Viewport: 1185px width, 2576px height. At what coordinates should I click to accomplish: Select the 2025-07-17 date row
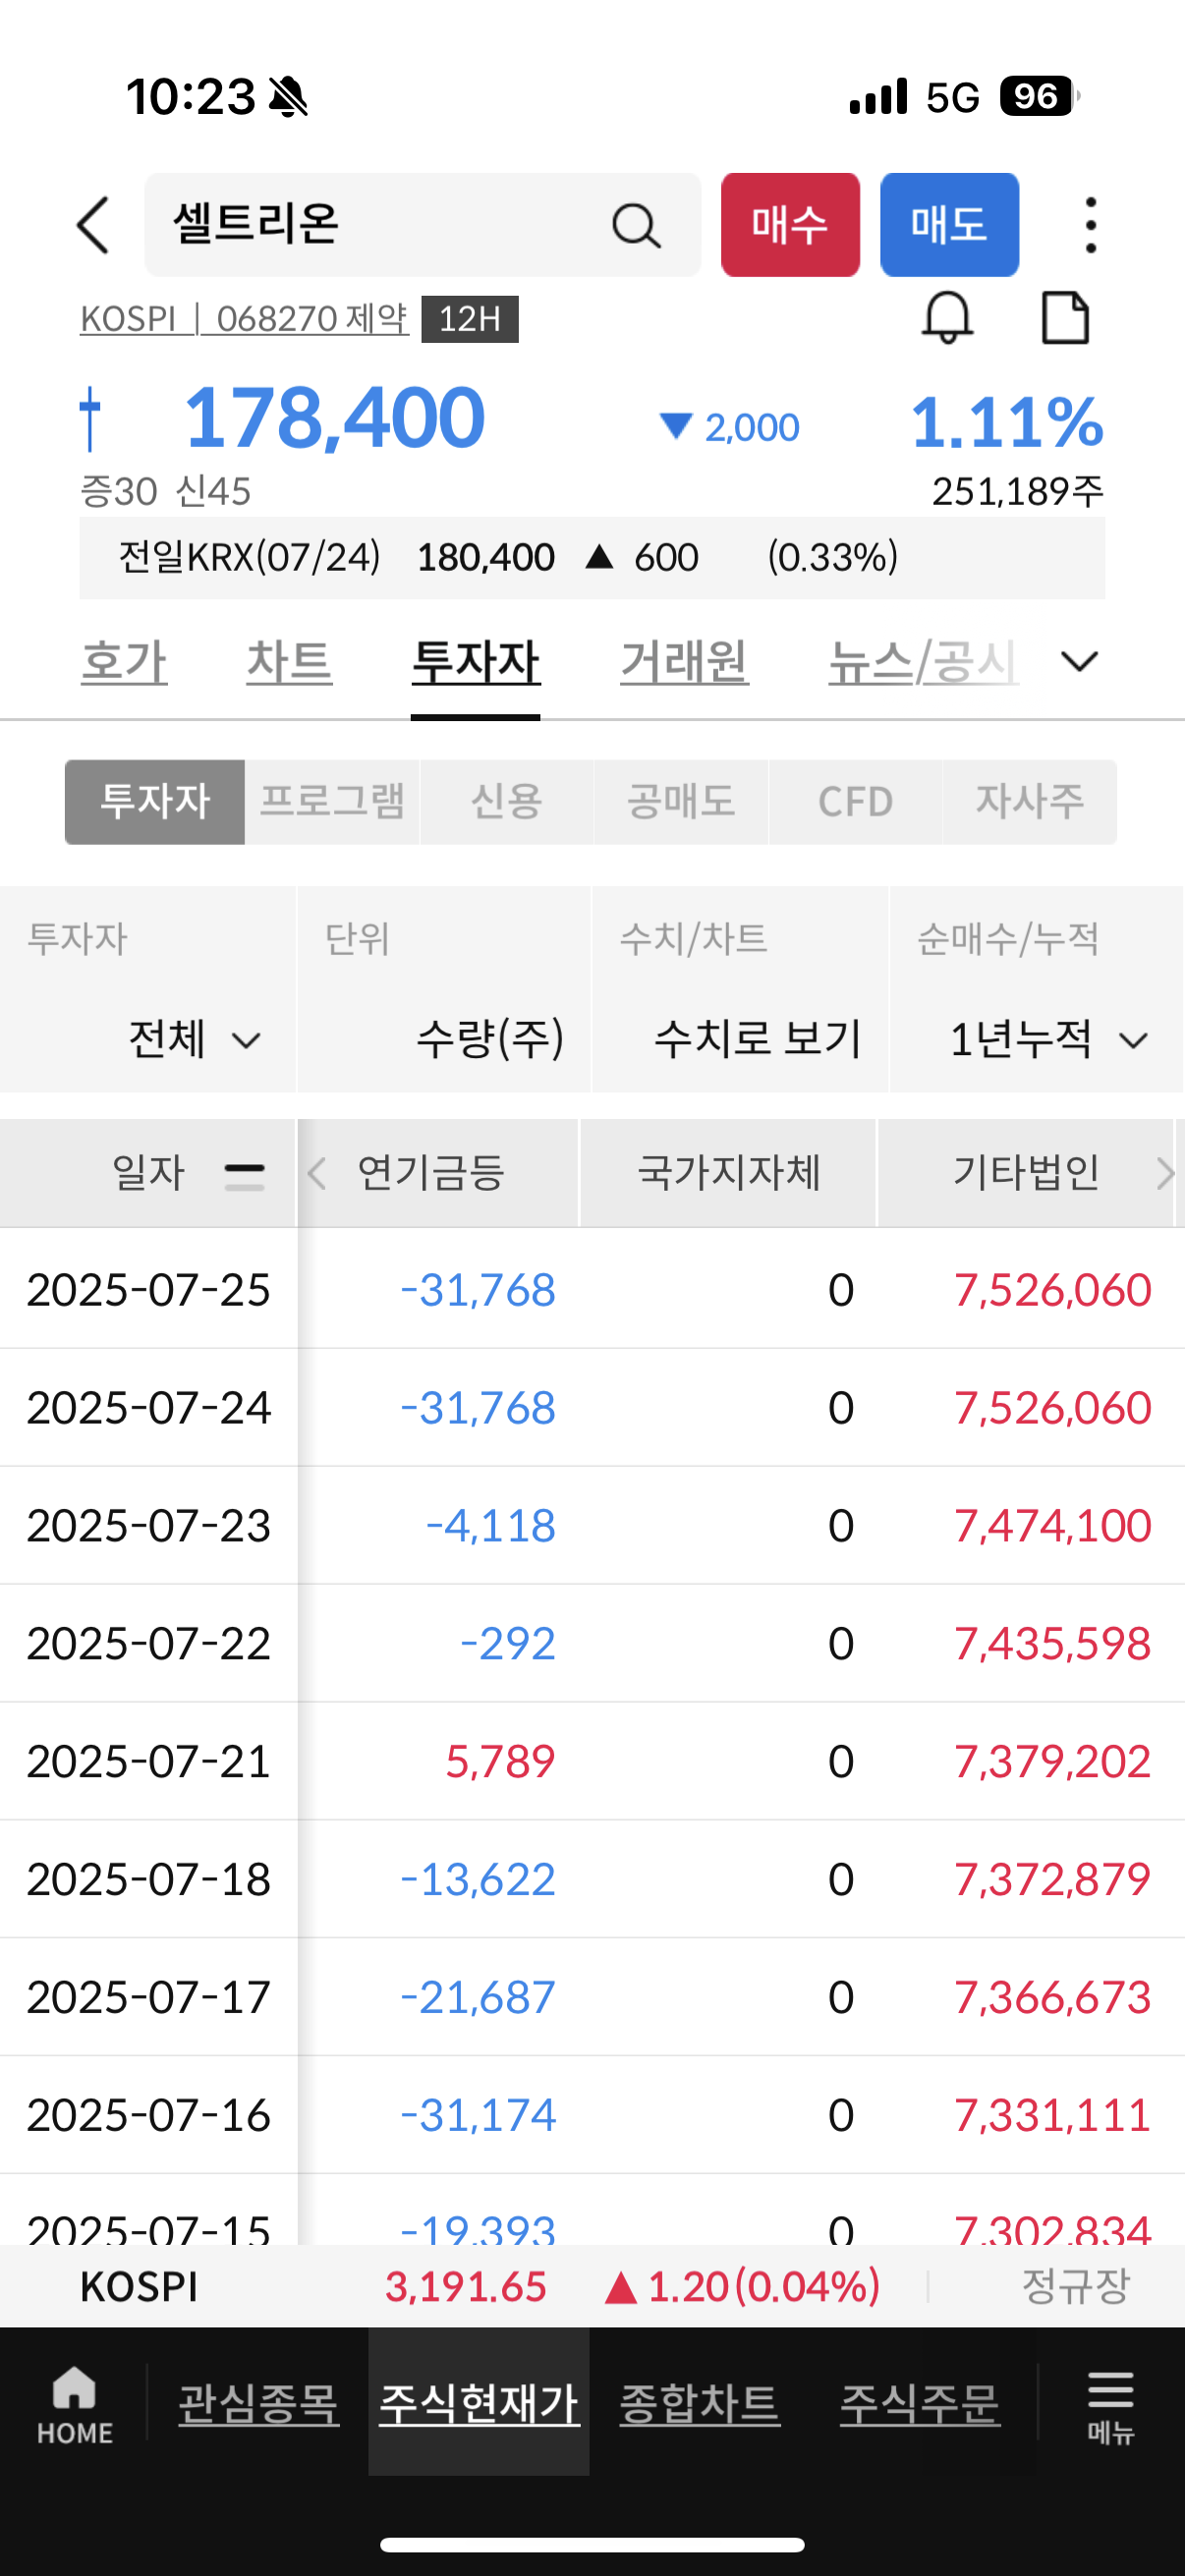[592, 1997]
